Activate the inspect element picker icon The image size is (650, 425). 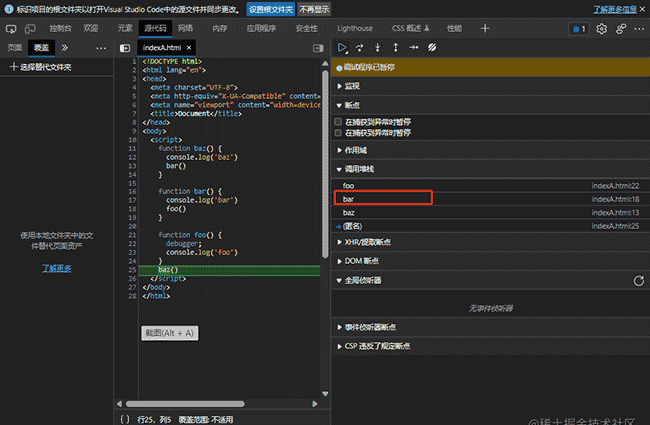click(11, 29)
